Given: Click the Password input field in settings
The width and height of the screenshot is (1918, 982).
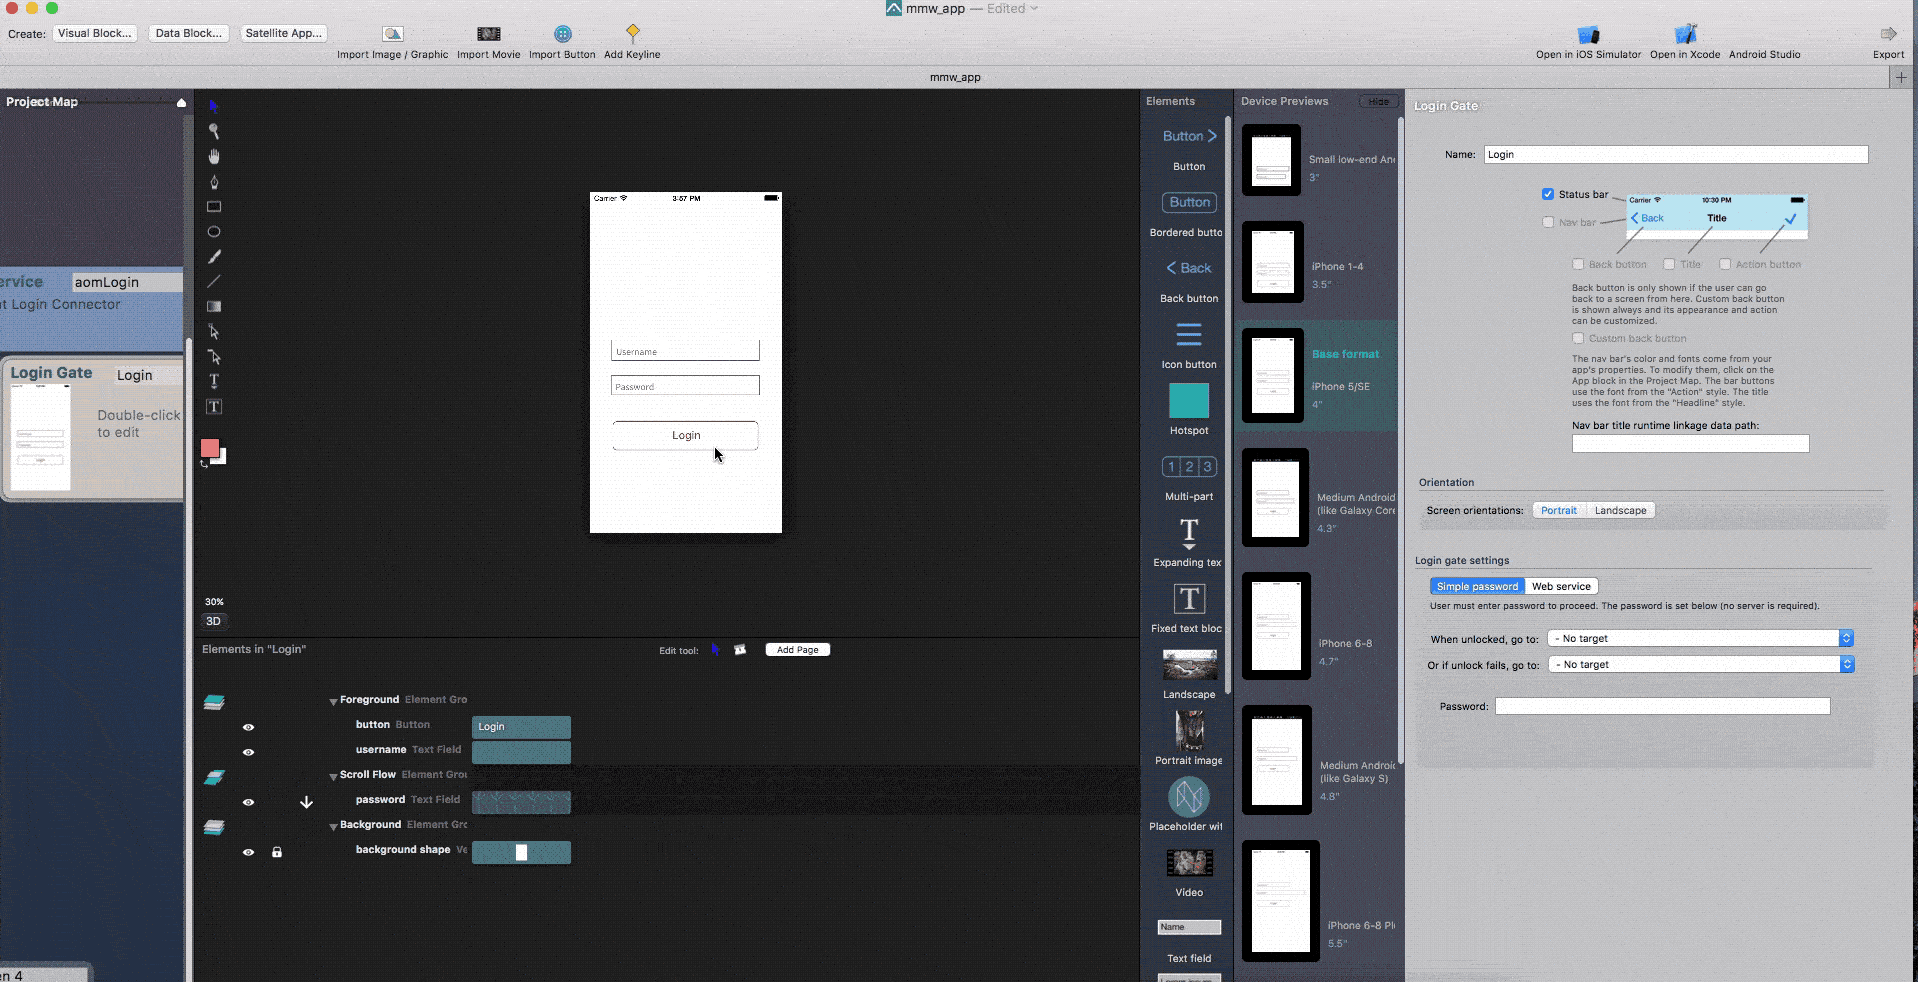Looking at the screenshot, I should point(1663,706).
